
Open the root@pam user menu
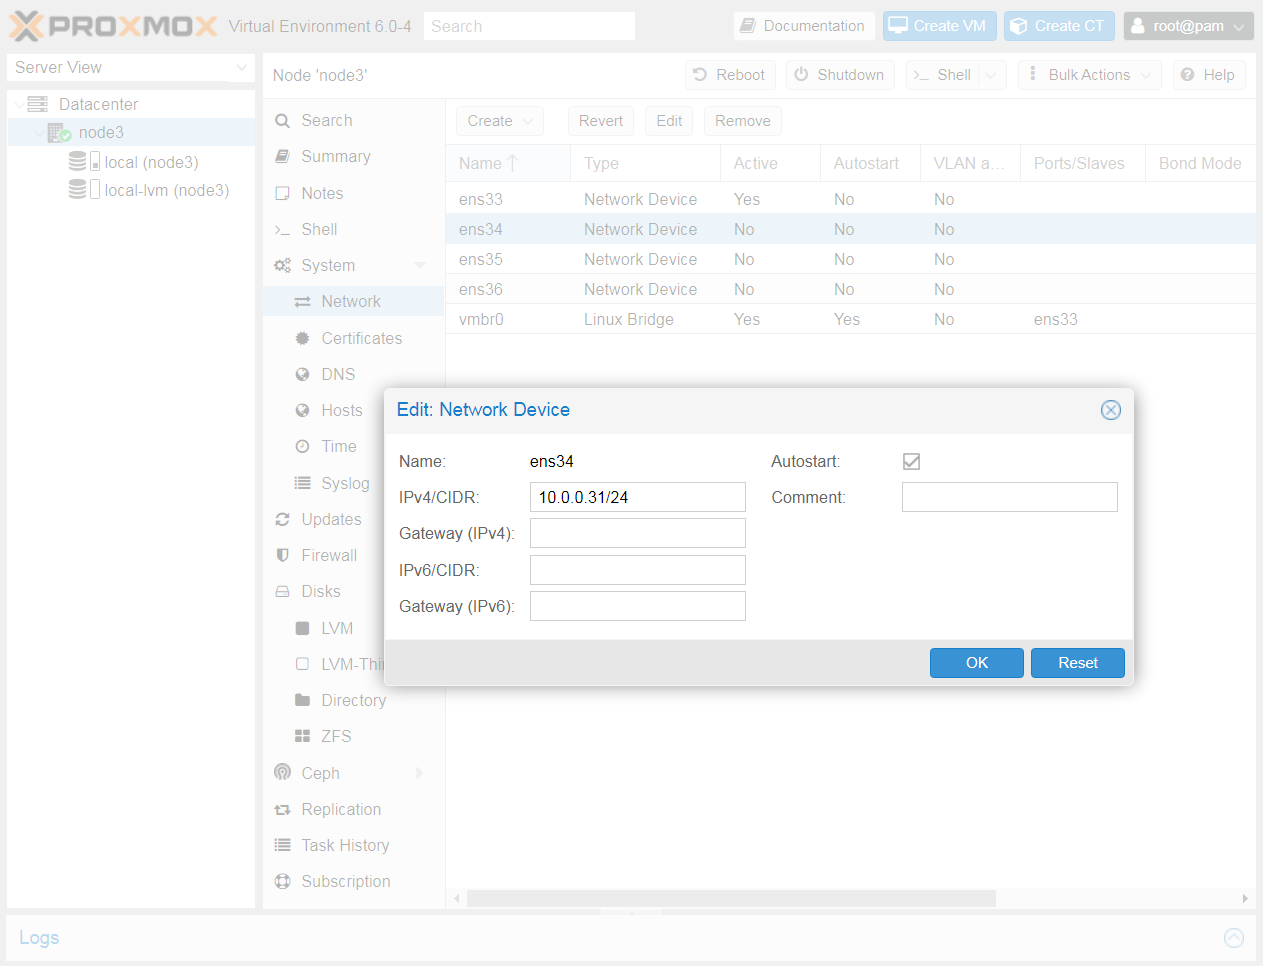(1188, 26)
